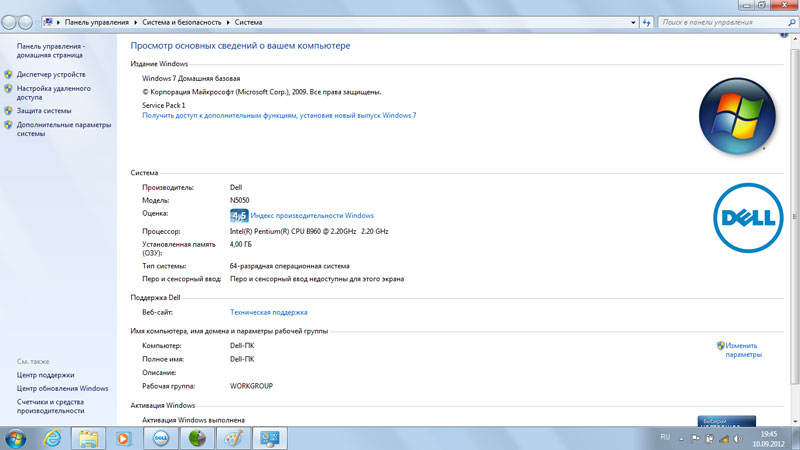
Task: Launch Windows Media Player from taskbar
Action: [123, 438]
